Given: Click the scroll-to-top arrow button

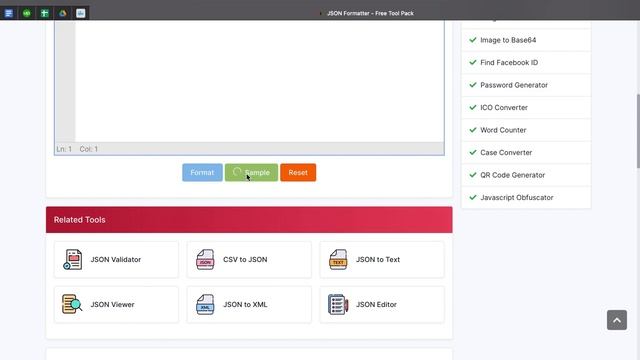Looking at the screenshot, I should 617,320.
